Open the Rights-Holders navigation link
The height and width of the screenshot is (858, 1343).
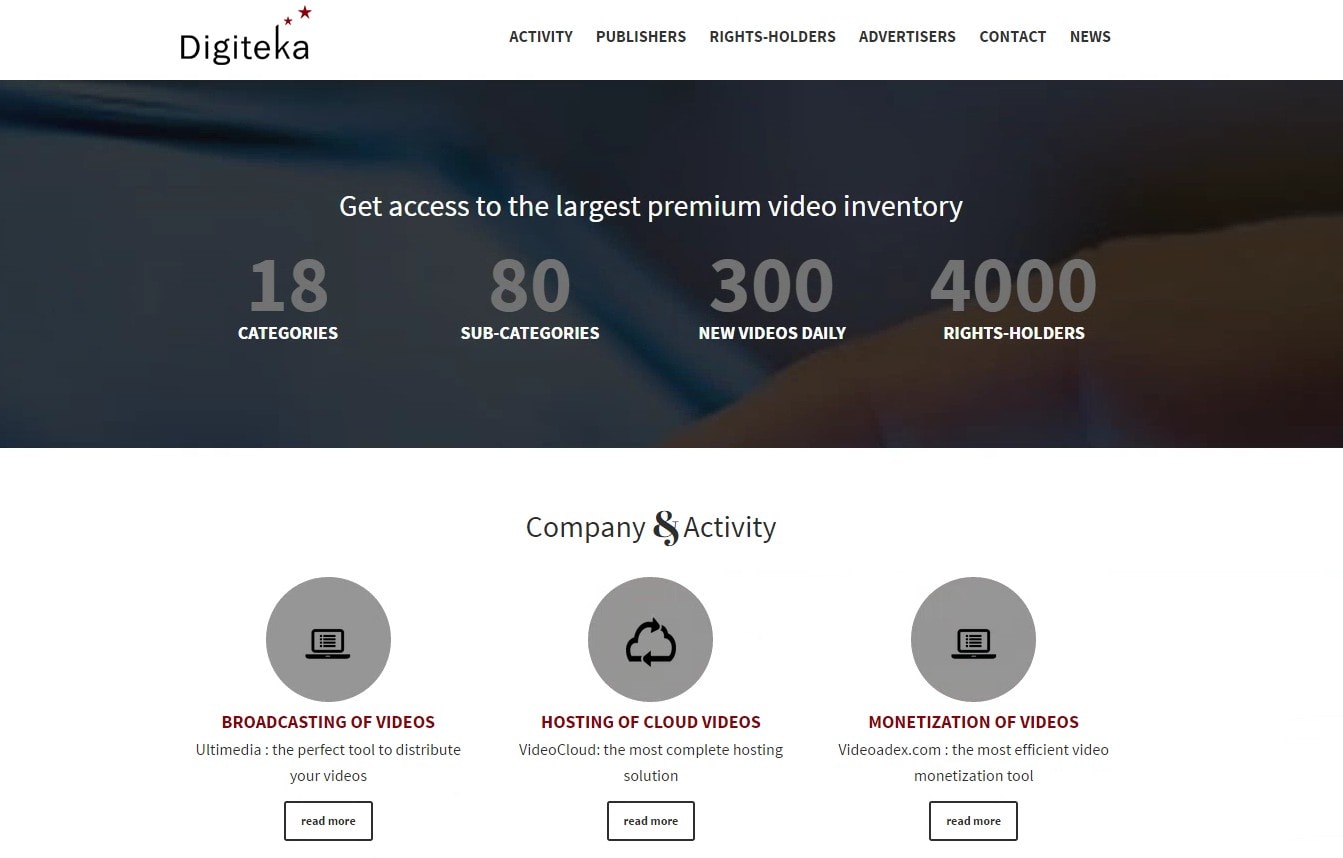click(772, 37)
